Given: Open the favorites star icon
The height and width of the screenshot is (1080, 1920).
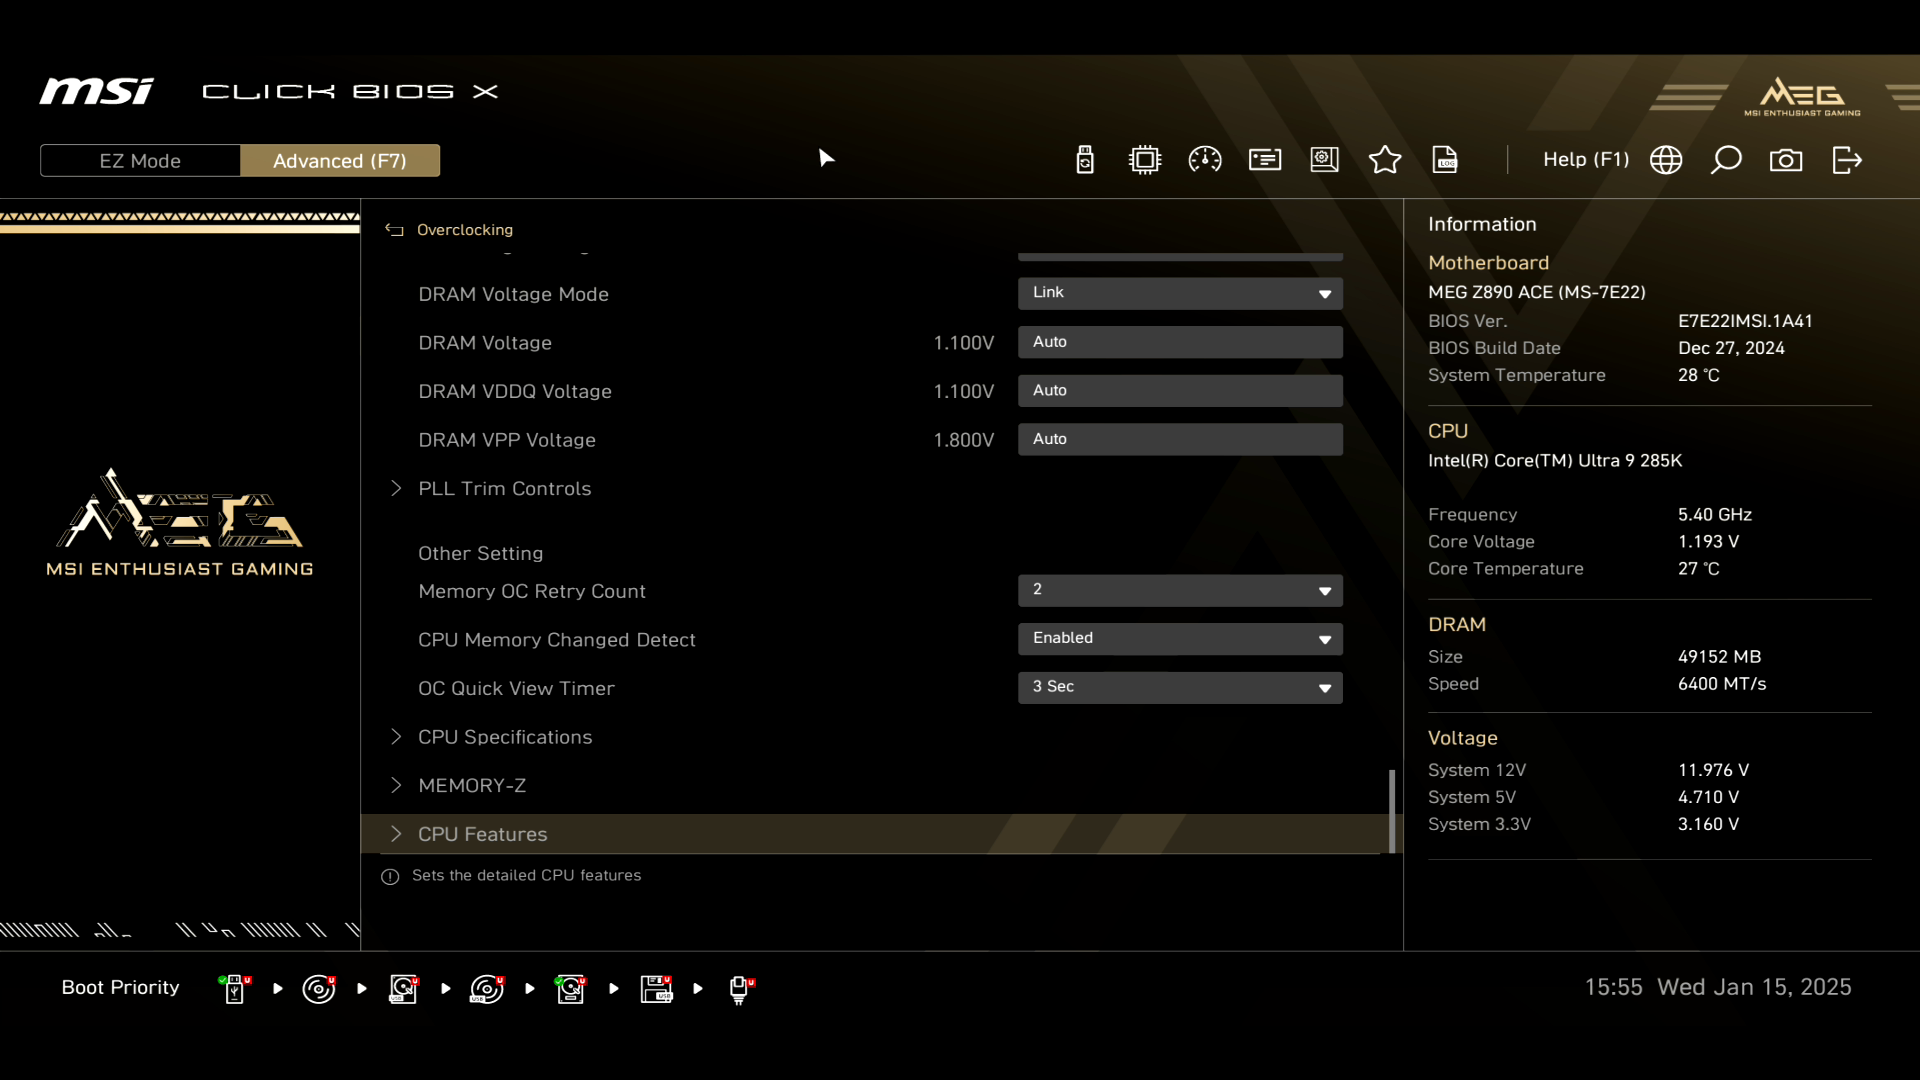Looking at the screenshot, I should pos(1385,160).
